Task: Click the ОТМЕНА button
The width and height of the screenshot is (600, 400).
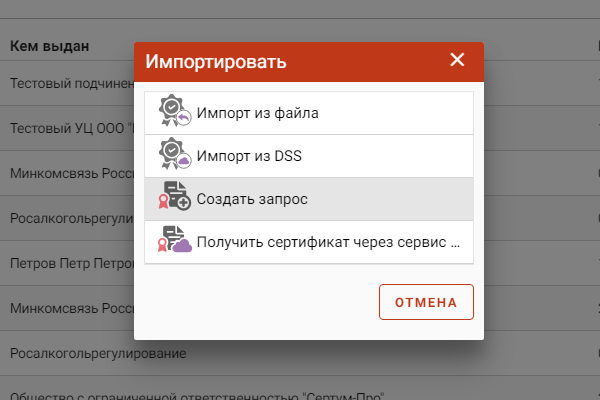Action: click(426, 302)
